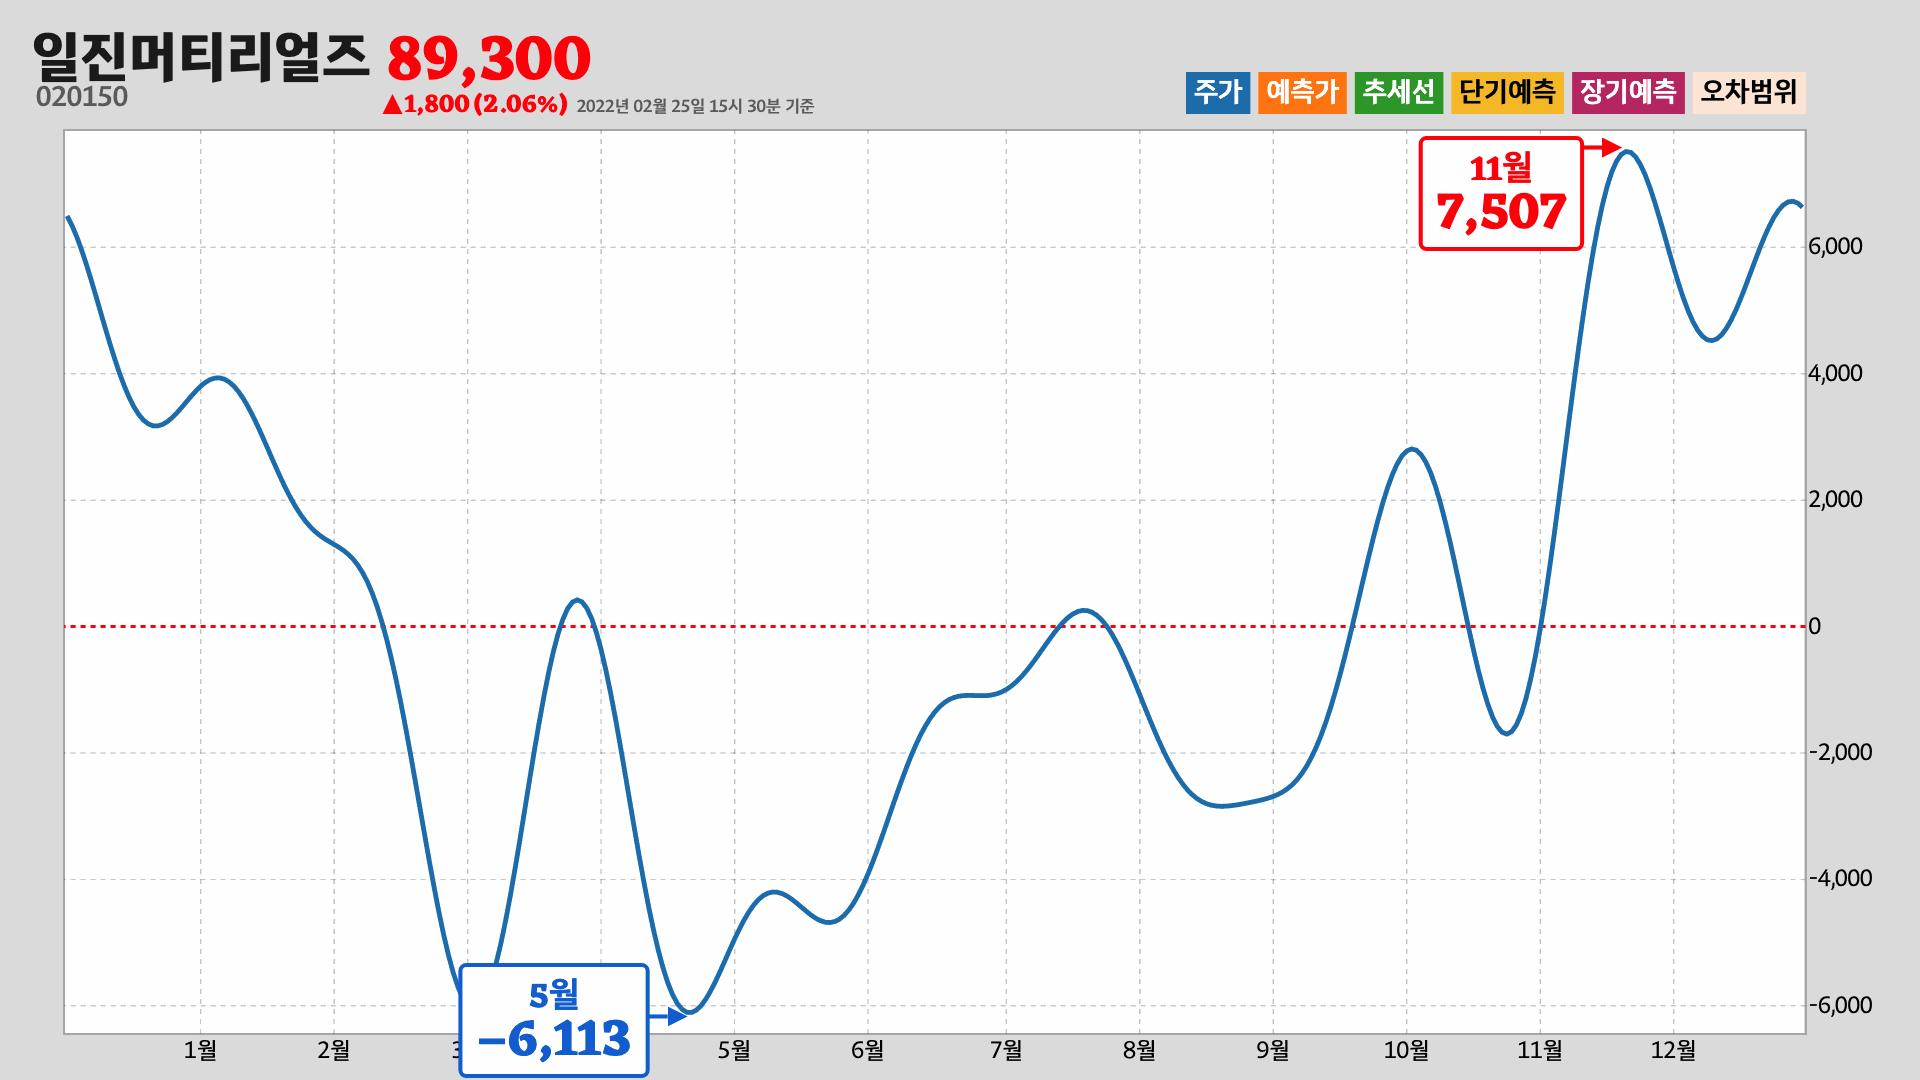The width and height of the screenshot is (1920, 1080).
Task: Click the 추세선 legend label
Action: (x=1399, y=92)
